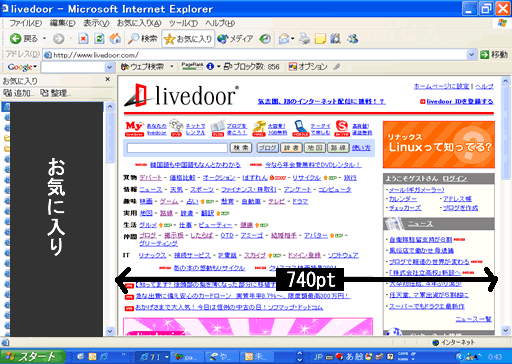Viewport: 512px width, 364px height.
Task: Open the お気に入り menu in the menu bar
Action: [139, 23]
